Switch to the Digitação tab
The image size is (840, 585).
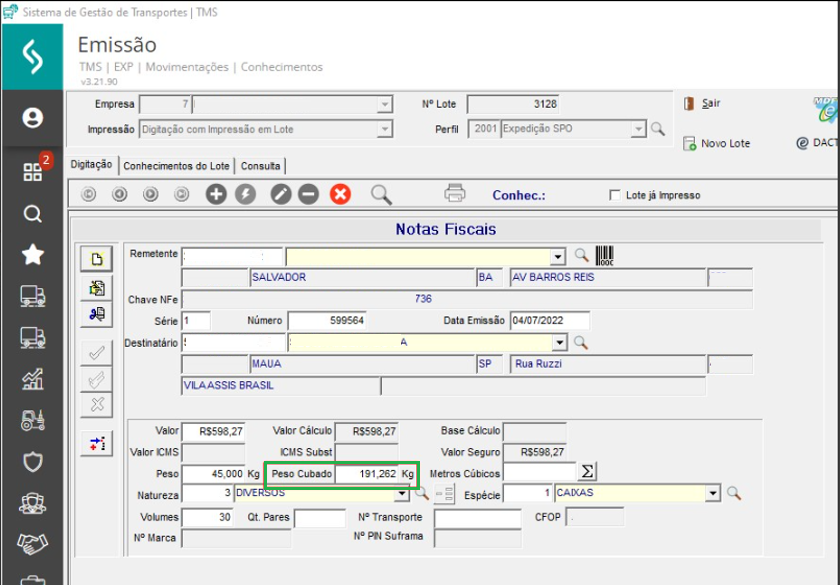point(92,164)
